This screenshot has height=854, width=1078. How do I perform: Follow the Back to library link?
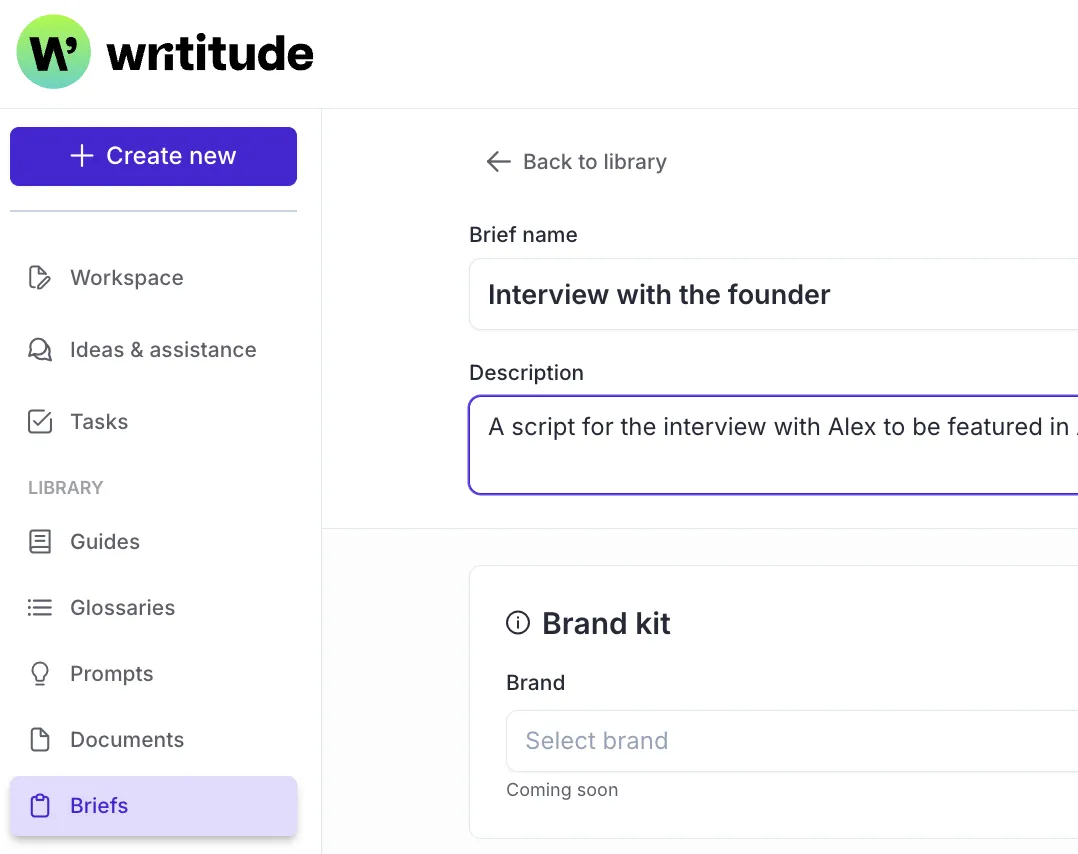point(594,161)
